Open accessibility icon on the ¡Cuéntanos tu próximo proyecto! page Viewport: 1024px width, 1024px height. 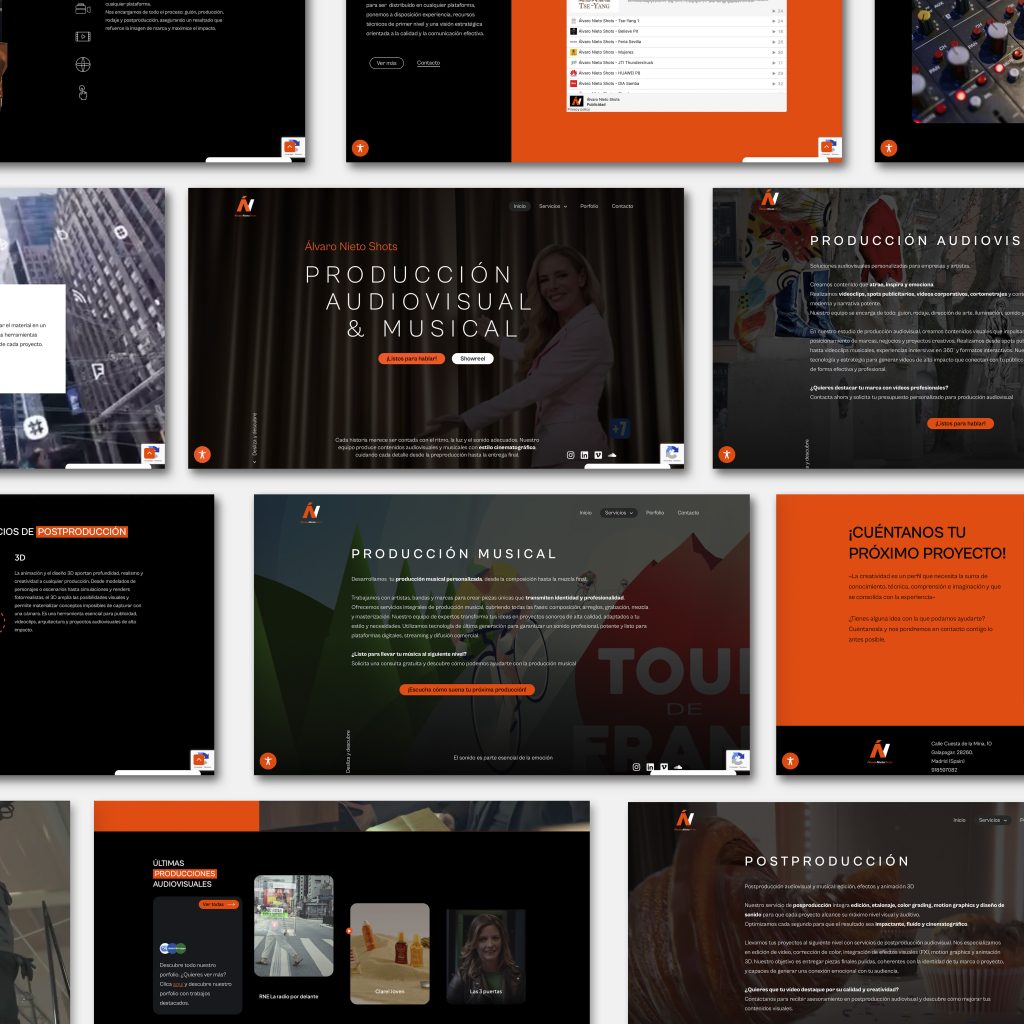[x=790, y=761]
